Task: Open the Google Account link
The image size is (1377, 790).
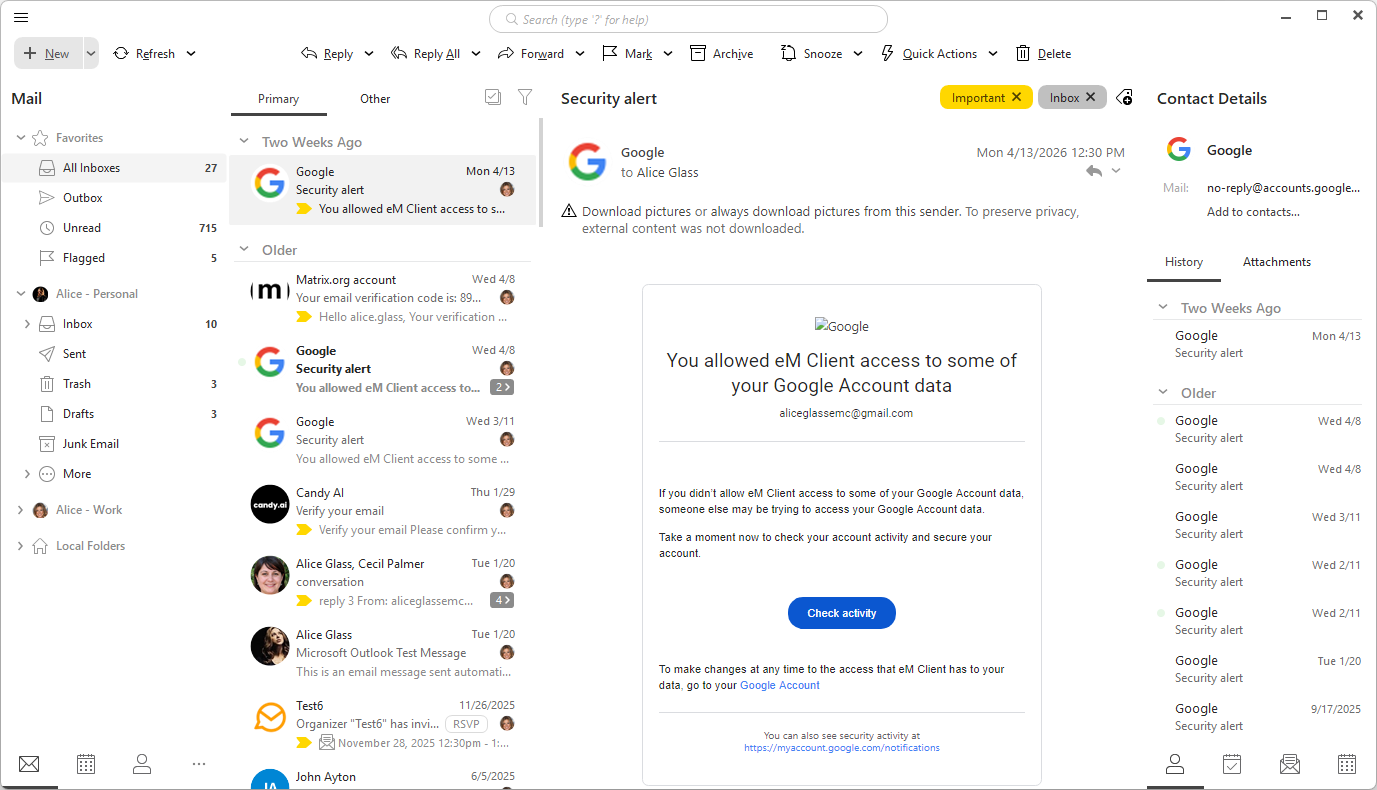Action: [x=780, y=686]
